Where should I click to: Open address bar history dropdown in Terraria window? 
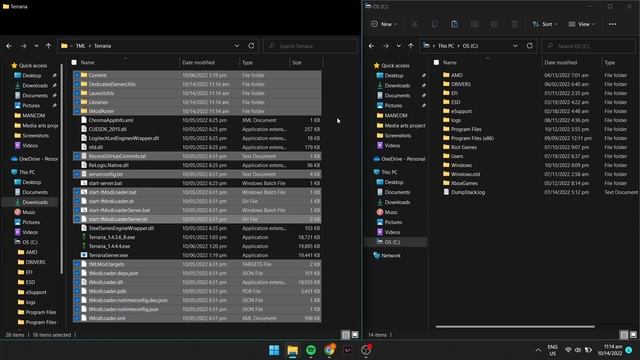point(237,46)
